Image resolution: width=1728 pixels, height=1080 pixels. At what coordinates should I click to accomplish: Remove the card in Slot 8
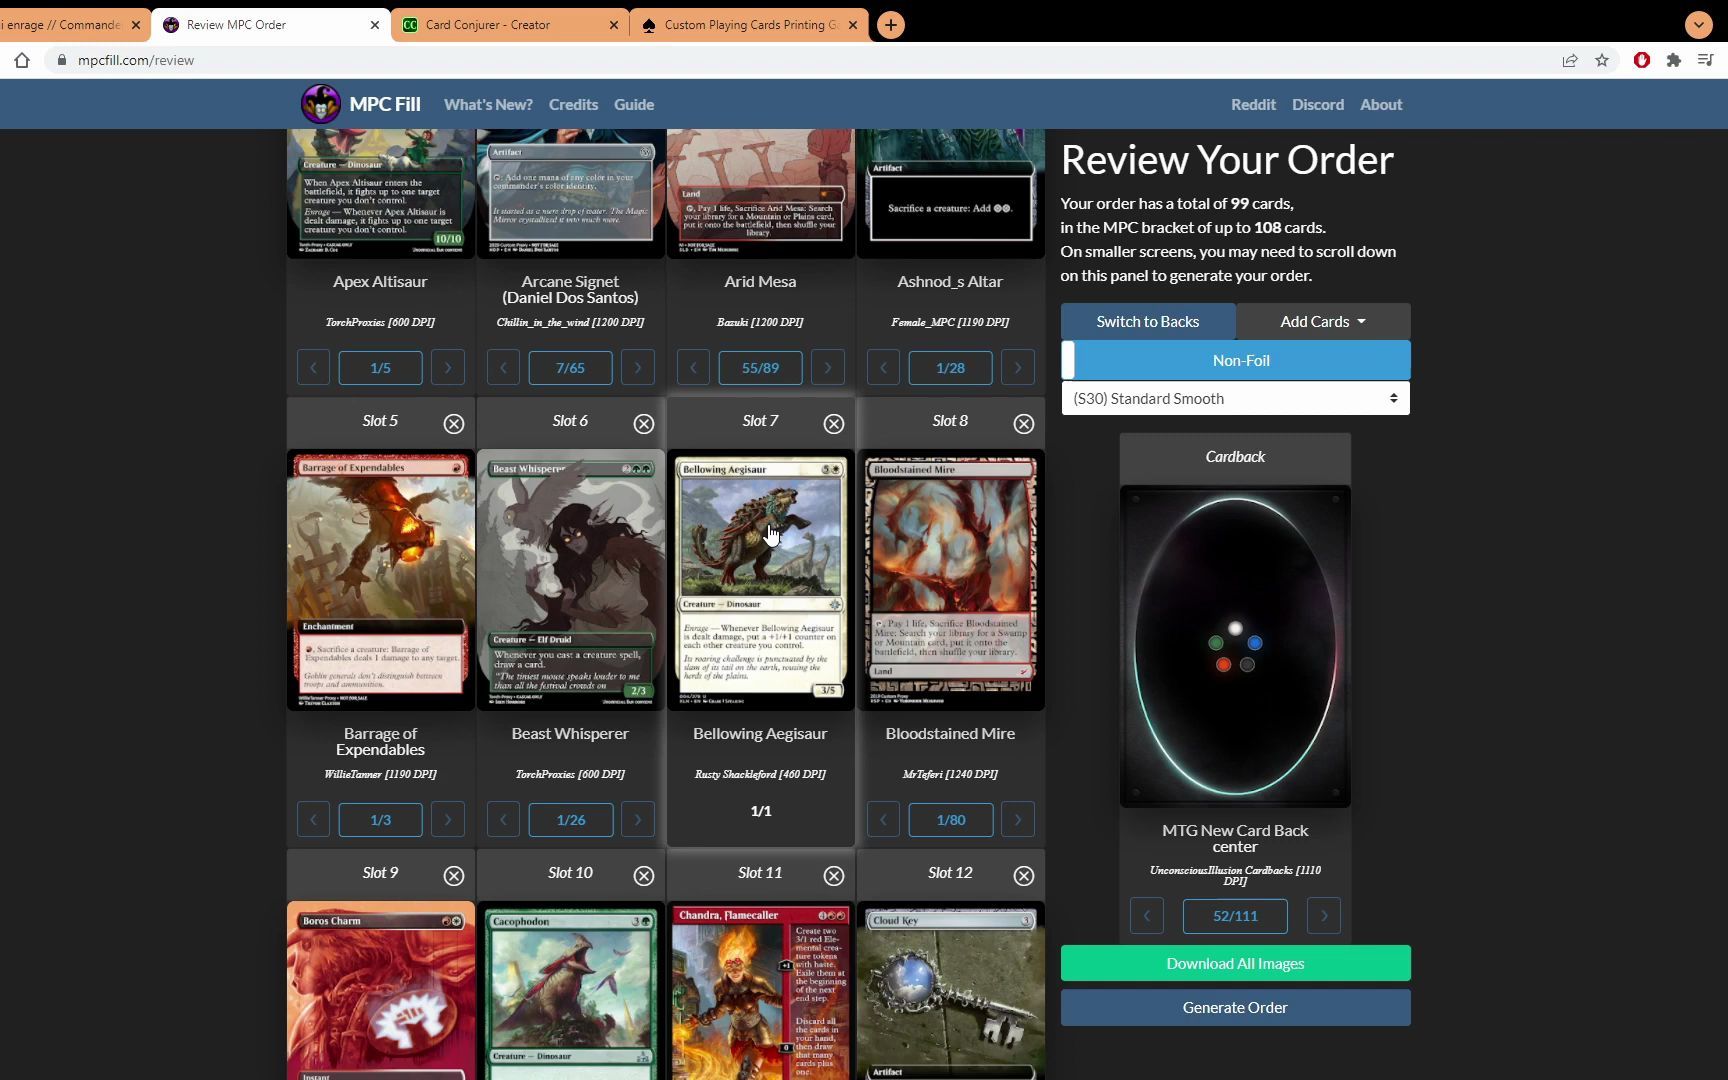[1024, 424]
